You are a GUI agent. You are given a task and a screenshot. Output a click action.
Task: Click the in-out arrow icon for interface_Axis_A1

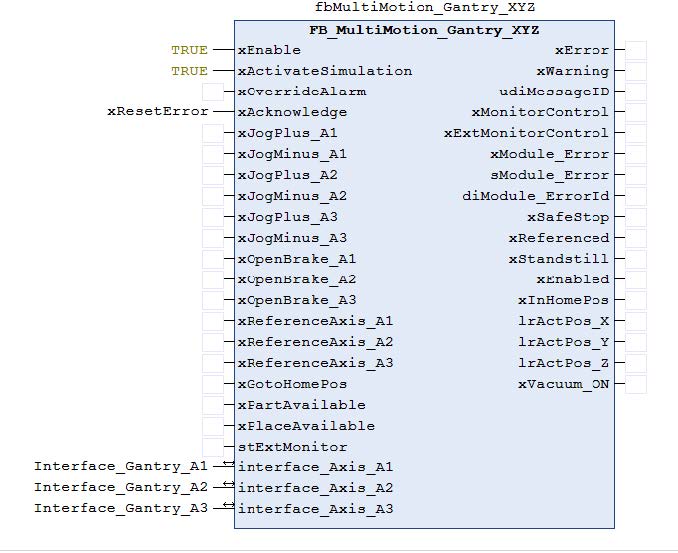228,464
